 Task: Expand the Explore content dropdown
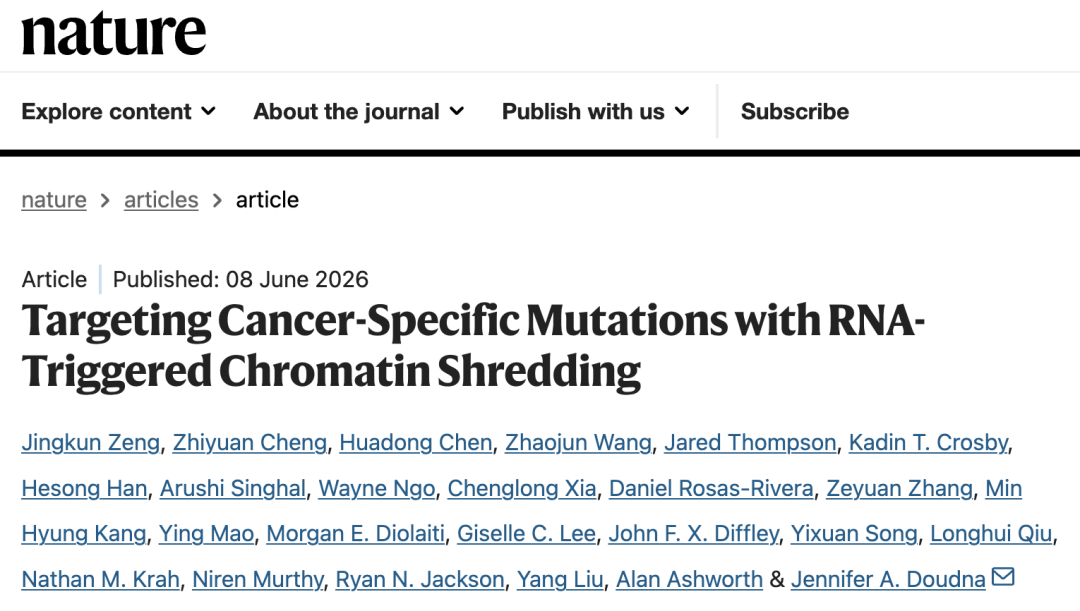[118, 112]
